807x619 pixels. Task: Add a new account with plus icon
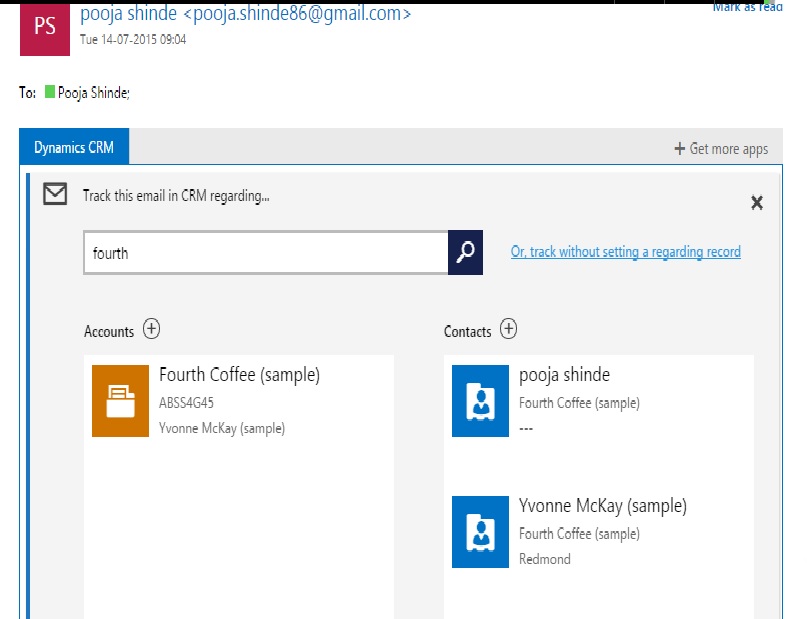tap(151, 329)
